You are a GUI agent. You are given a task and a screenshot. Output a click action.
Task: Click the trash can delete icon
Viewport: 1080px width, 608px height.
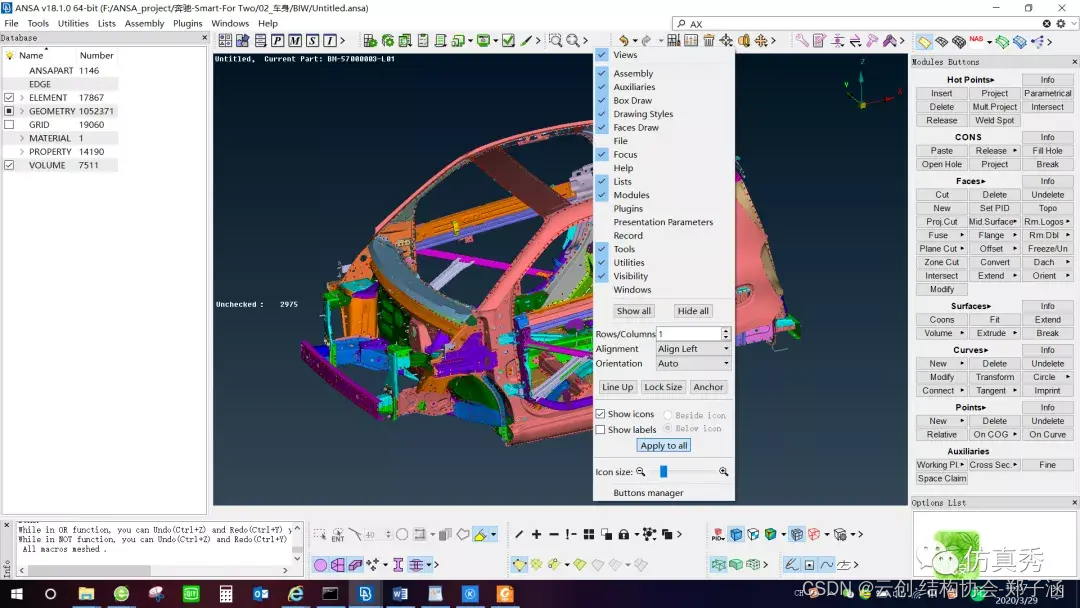click(709, 41)
